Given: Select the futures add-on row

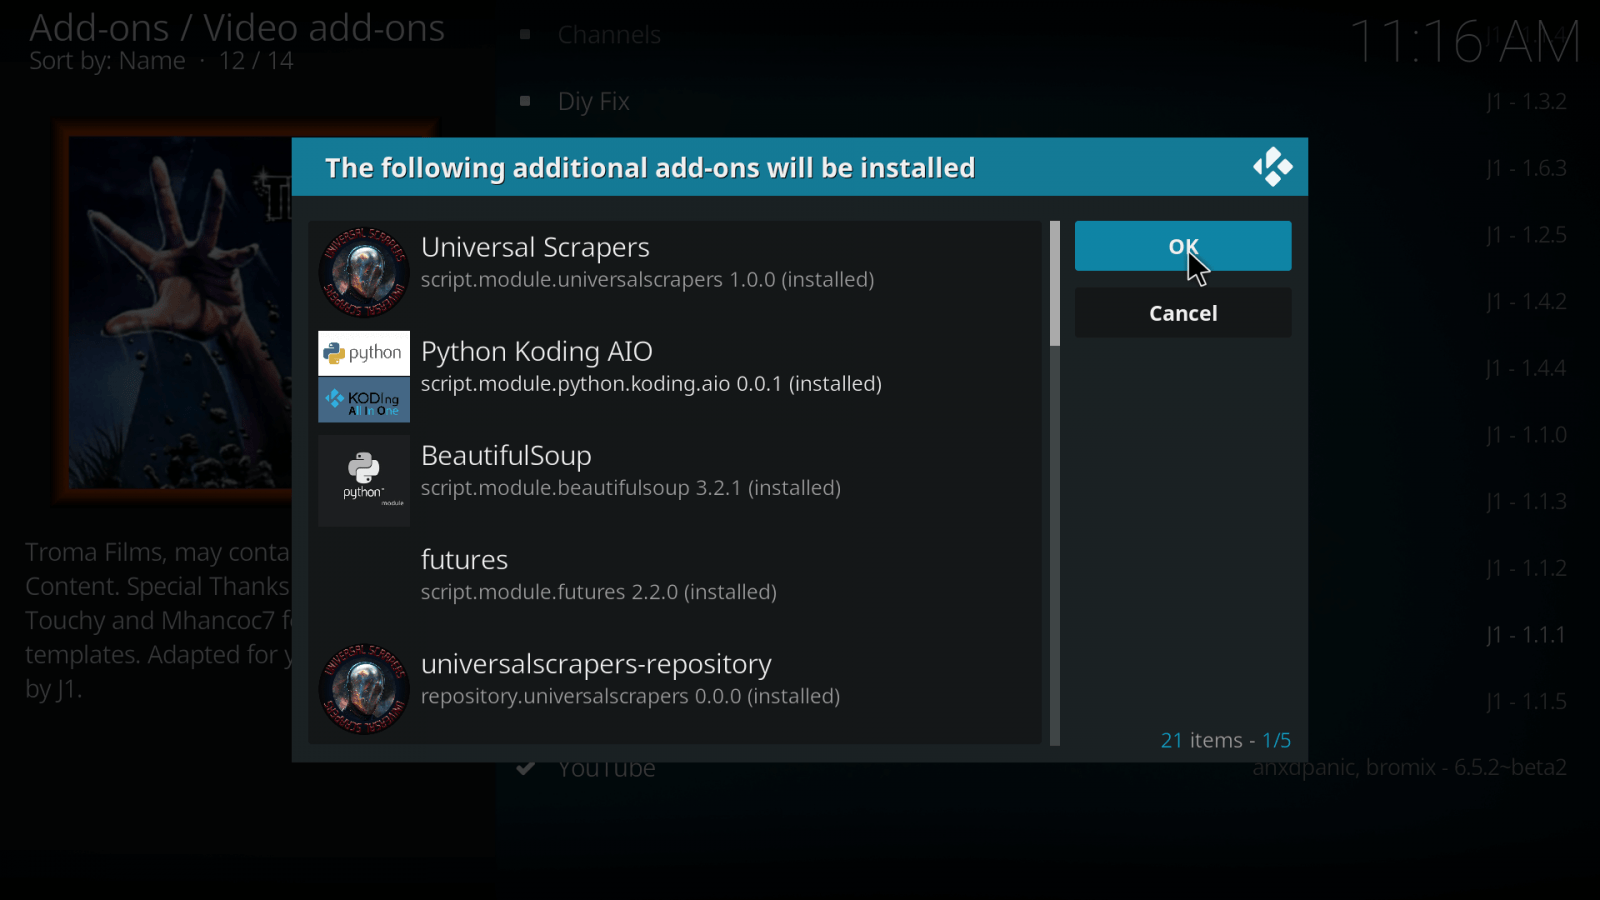Looking at the screenshot, I should coord(675,585).
